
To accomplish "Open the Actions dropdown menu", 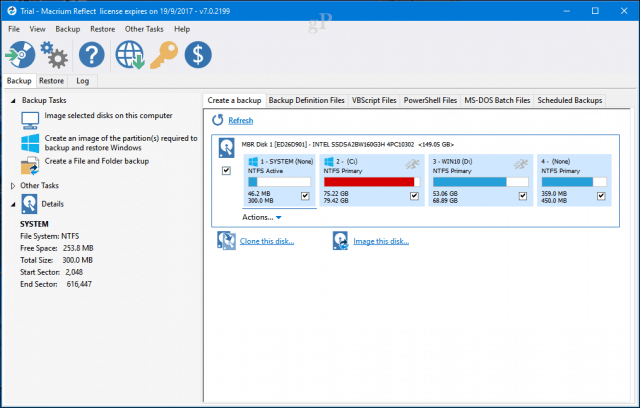I will click(x=262, y=217).
